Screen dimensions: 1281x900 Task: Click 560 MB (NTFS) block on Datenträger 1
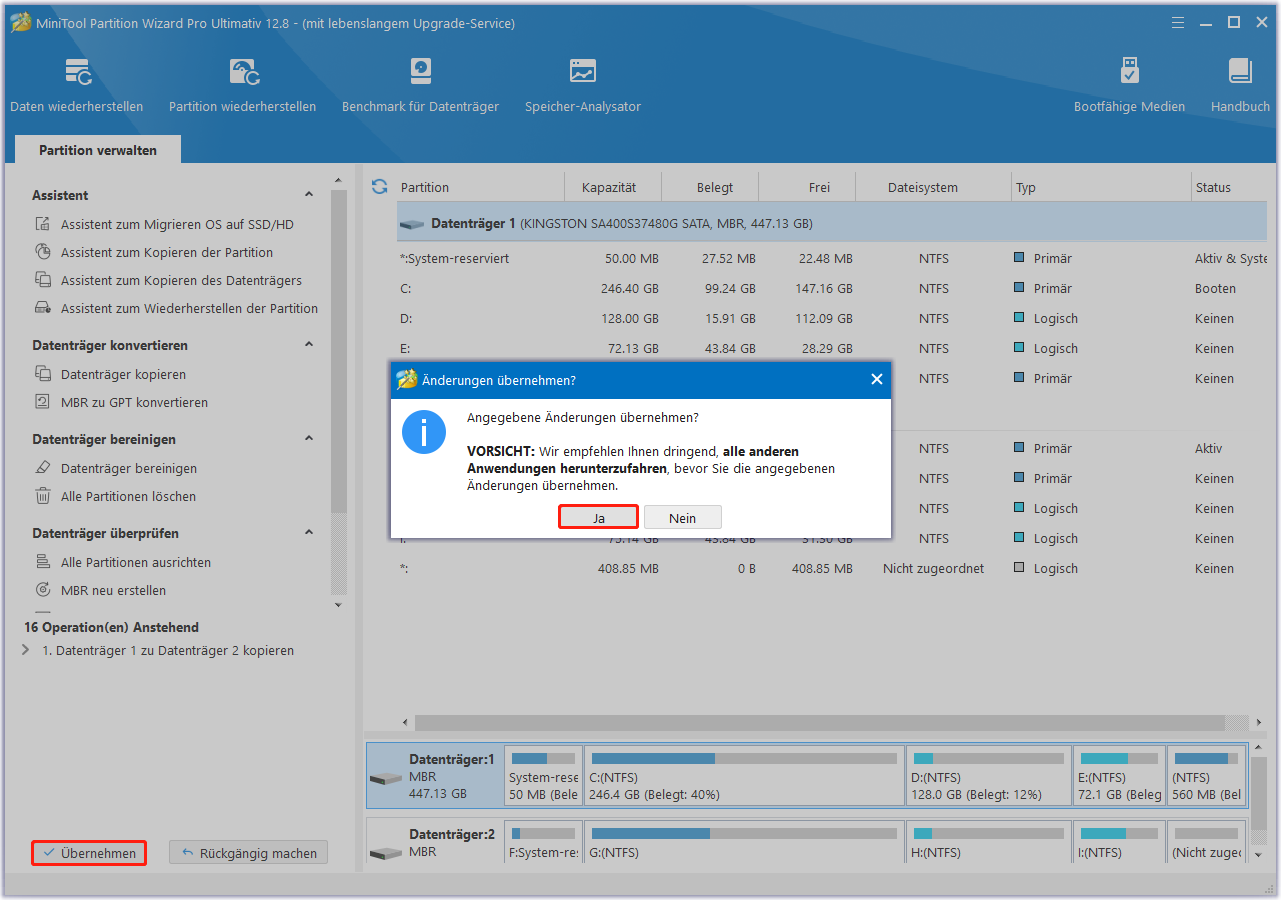(1207, 776)
